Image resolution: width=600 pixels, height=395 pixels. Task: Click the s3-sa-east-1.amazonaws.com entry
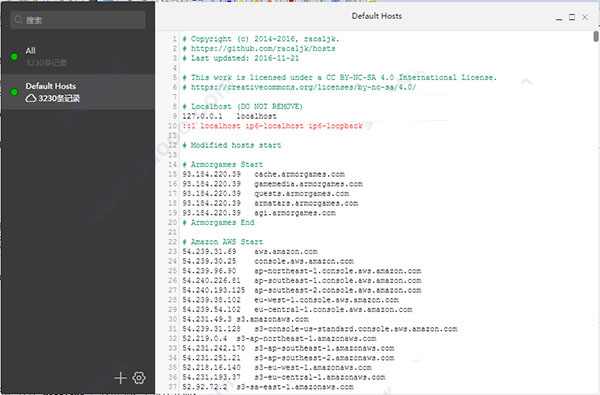pos(268,387)
